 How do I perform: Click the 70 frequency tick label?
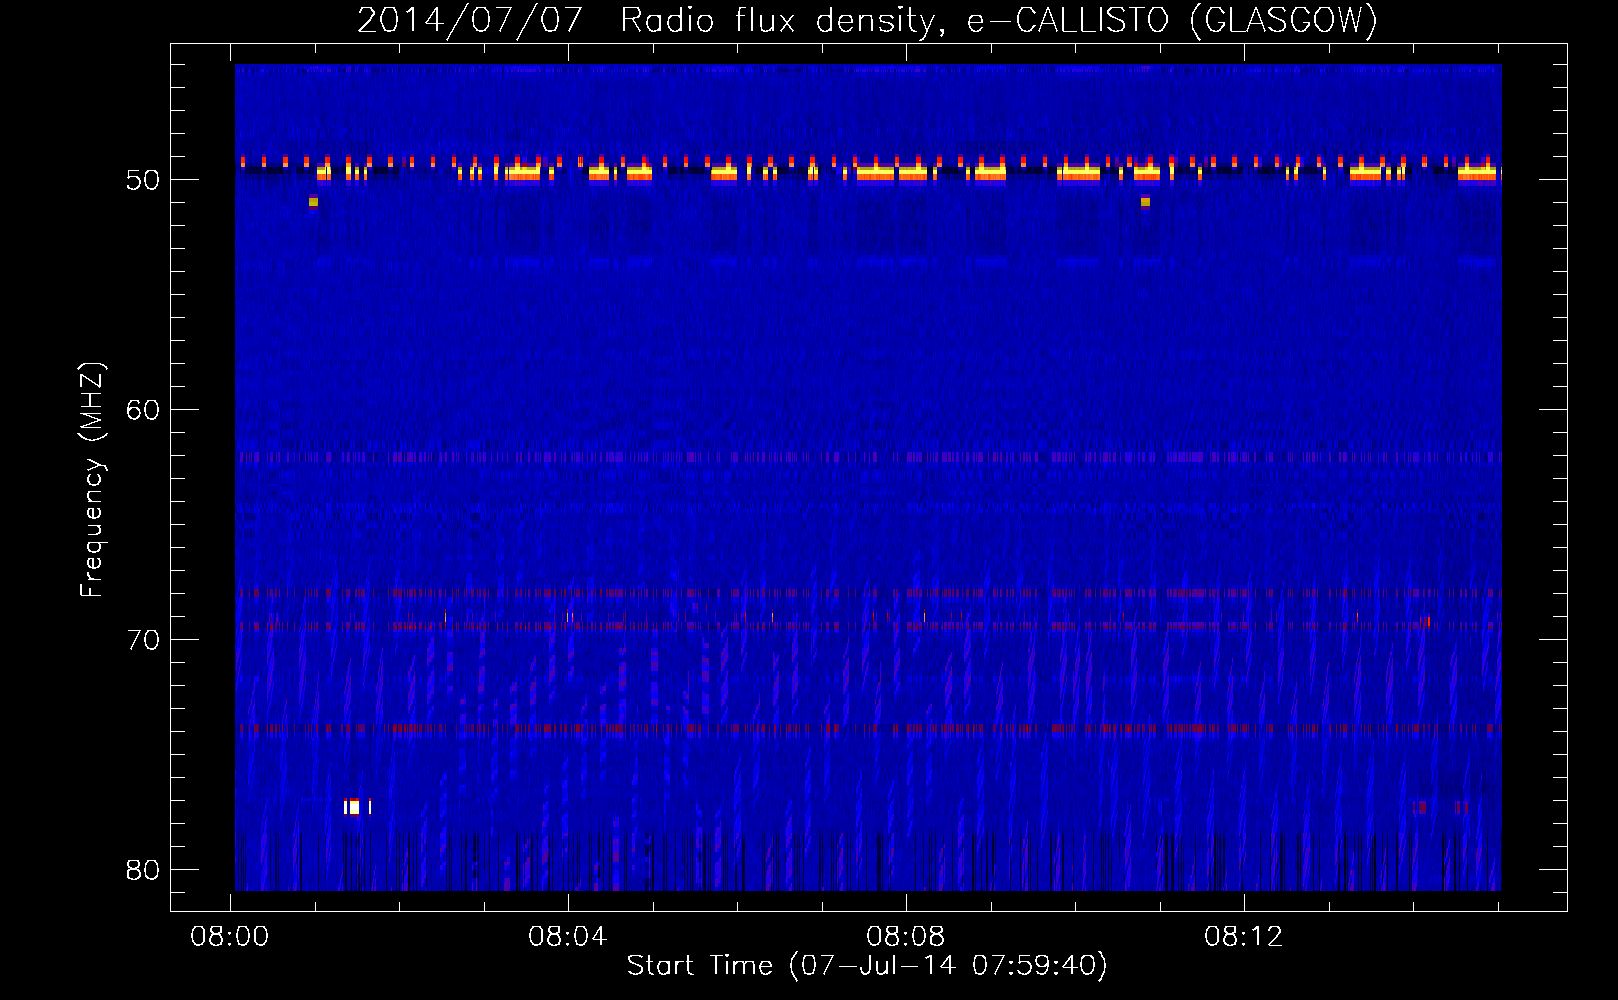click(x=143, y=640)
